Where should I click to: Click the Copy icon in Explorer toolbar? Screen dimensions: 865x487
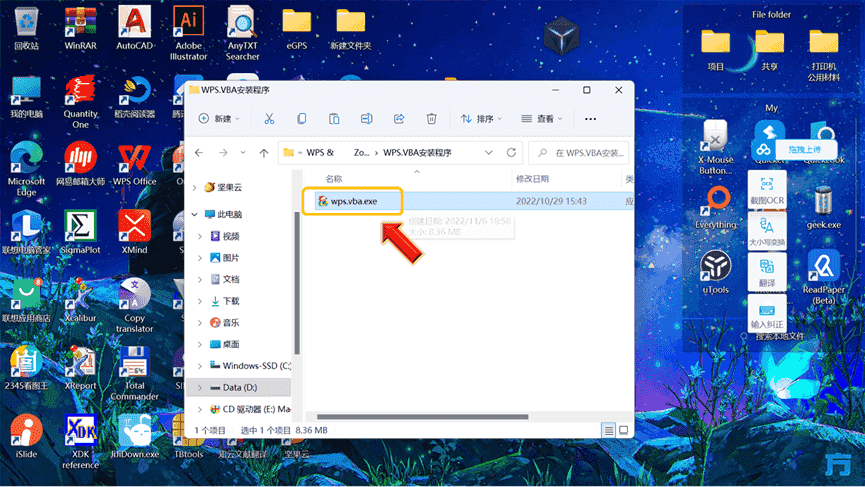(301, 119)
